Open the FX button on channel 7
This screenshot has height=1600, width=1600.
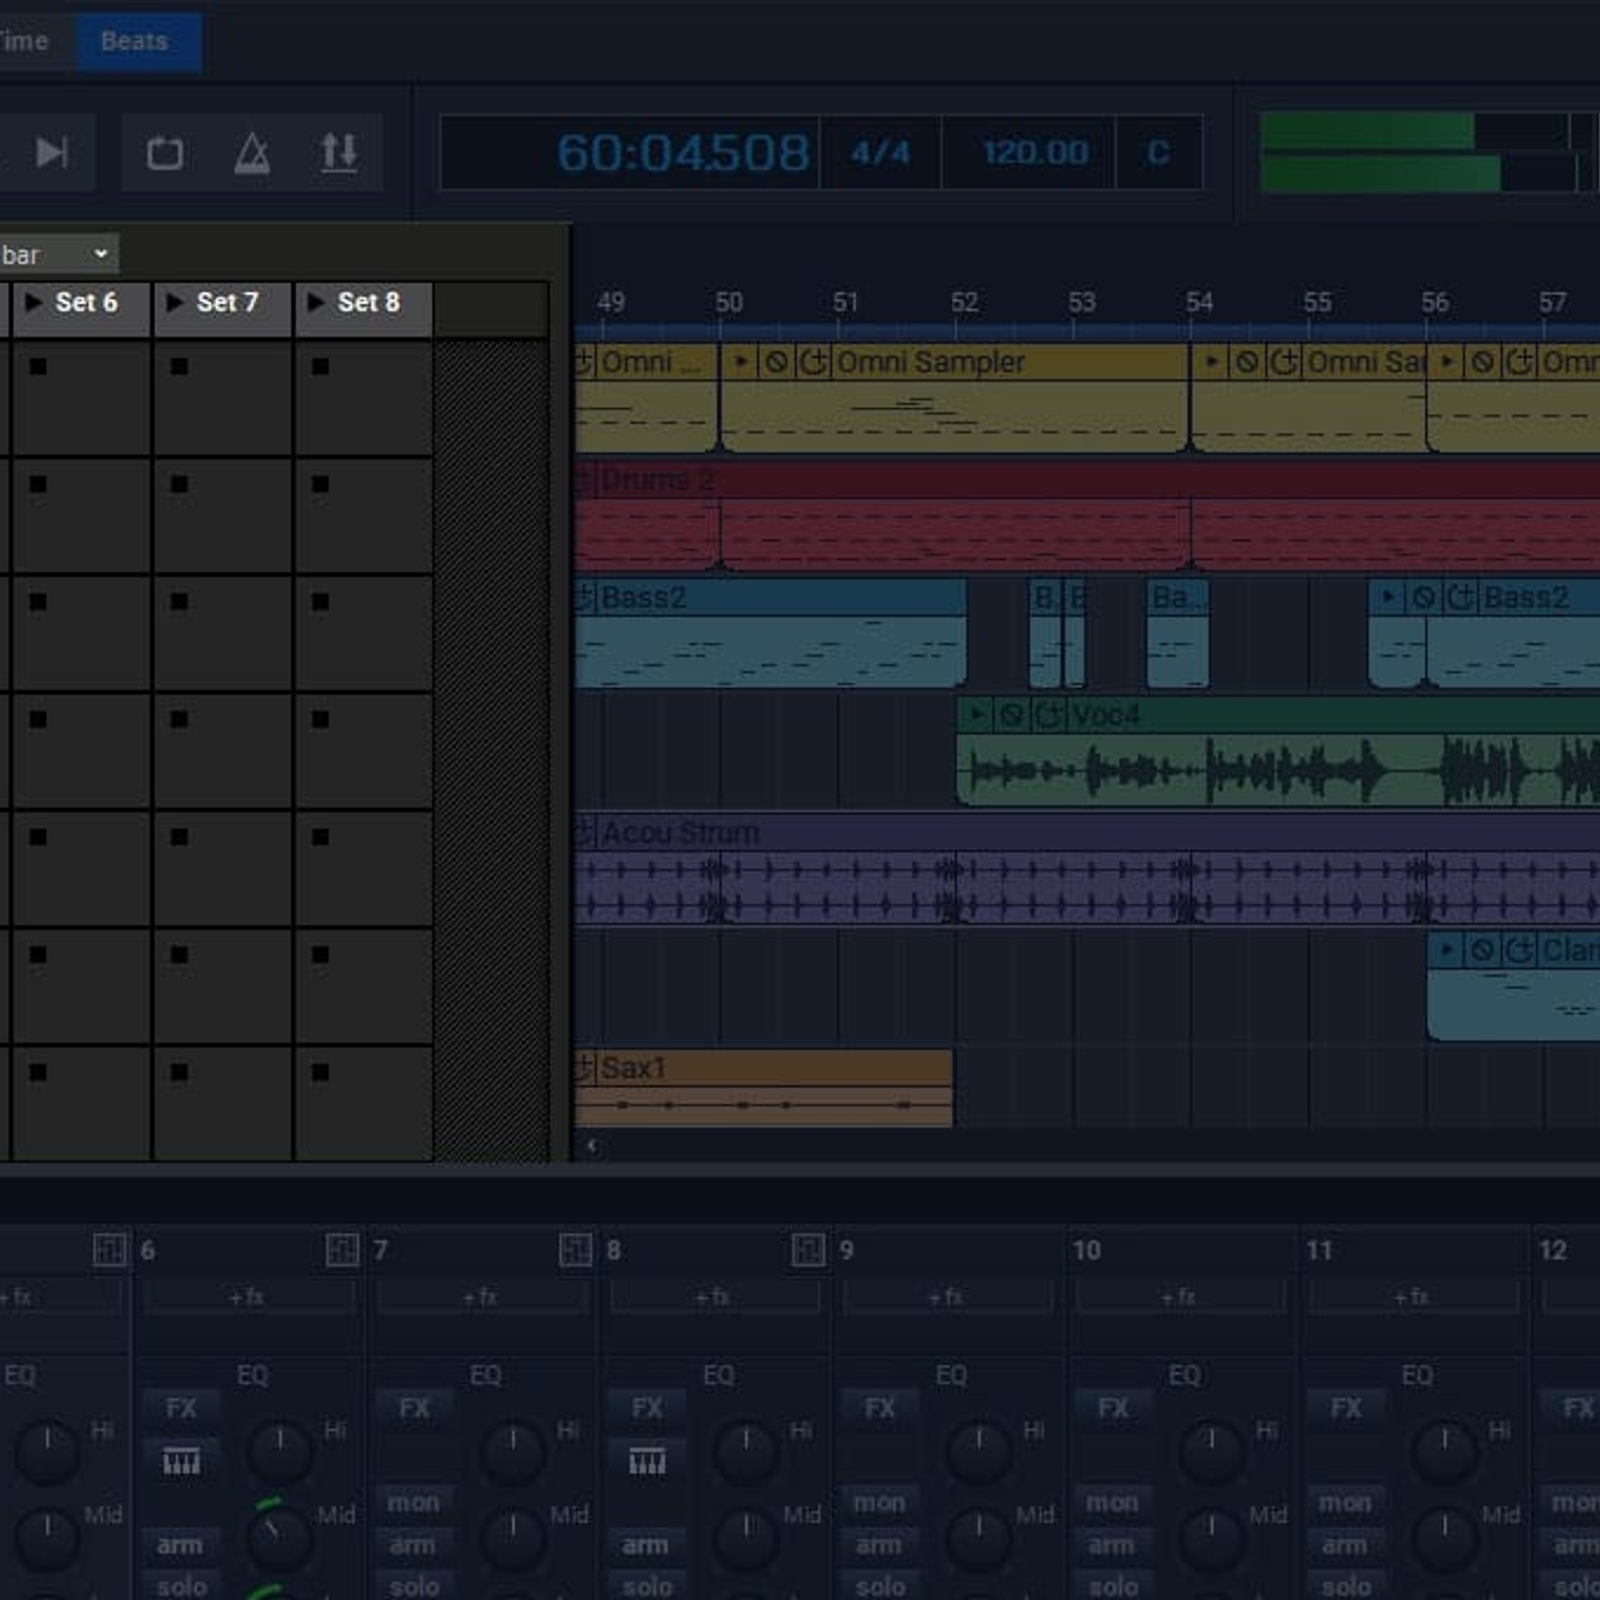(x=414, y=1409)
